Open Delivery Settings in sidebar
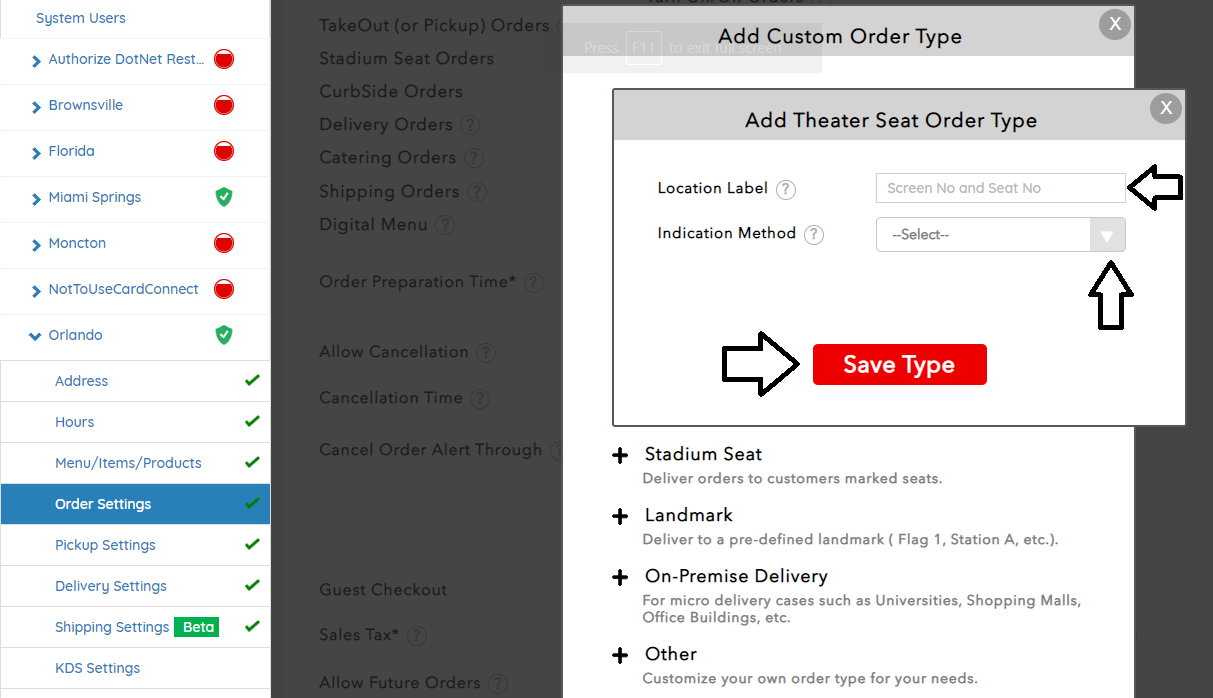Image resolution: width=1213 pixels, height=698 pixels. click(x=110, y=586)
